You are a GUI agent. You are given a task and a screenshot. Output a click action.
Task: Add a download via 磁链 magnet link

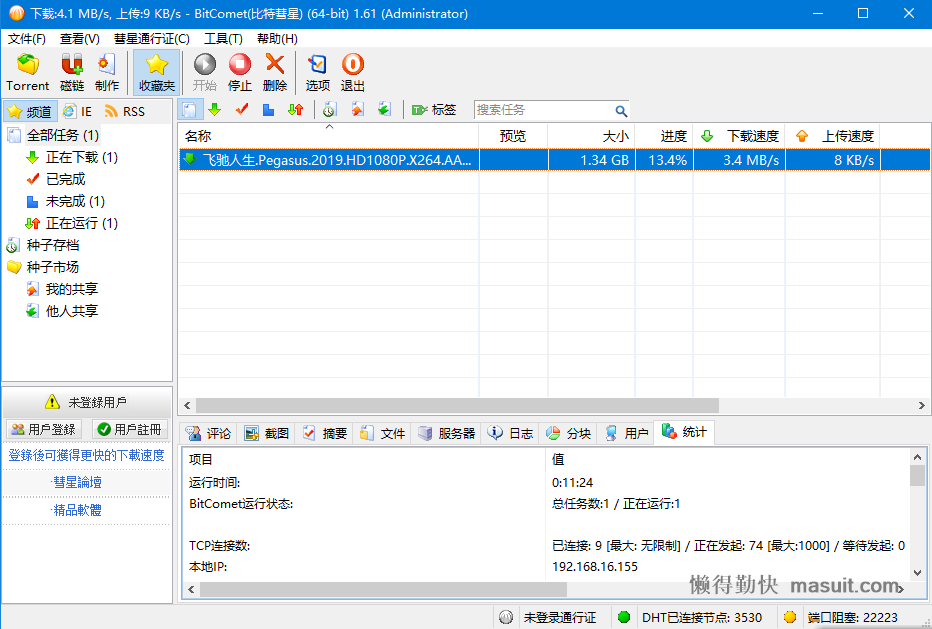(x=70, y=70)
